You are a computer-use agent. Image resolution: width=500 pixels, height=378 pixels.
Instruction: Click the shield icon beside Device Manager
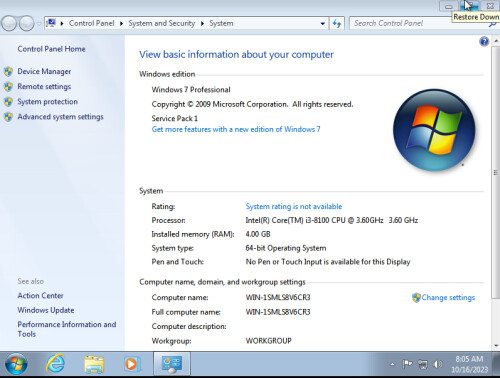point(8,71)
